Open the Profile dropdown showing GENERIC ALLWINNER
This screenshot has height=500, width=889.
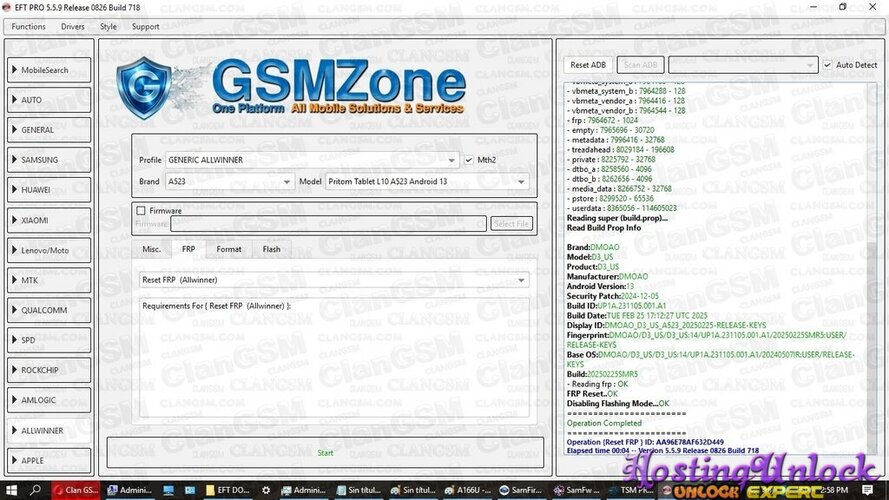point(312,160)
